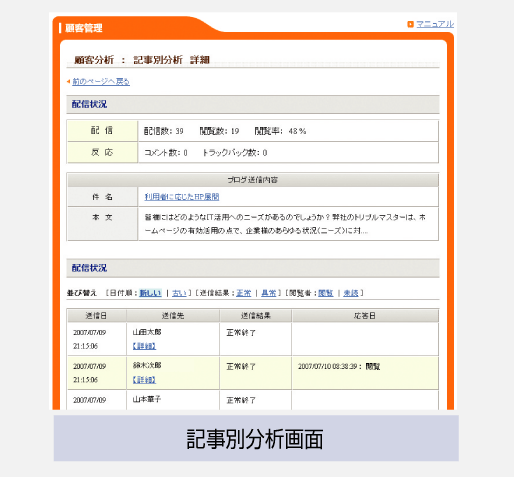Click the 配信数: 39 value

click(x=164, y=131)
